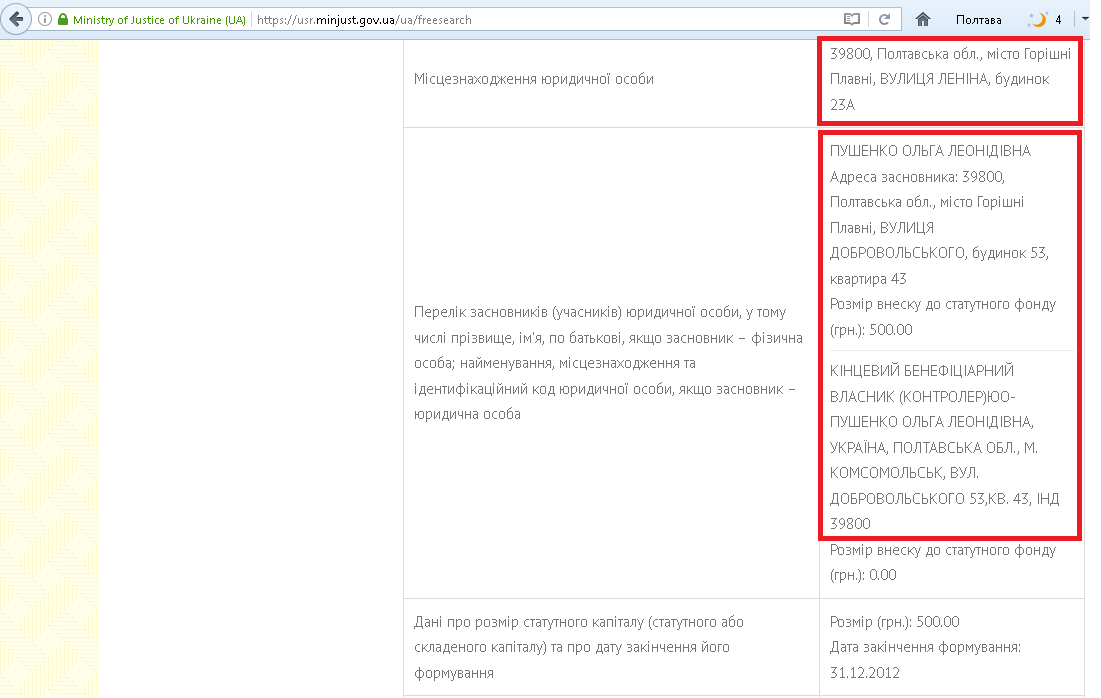Reload the page with the refresh icon

[x=884, y=19]
